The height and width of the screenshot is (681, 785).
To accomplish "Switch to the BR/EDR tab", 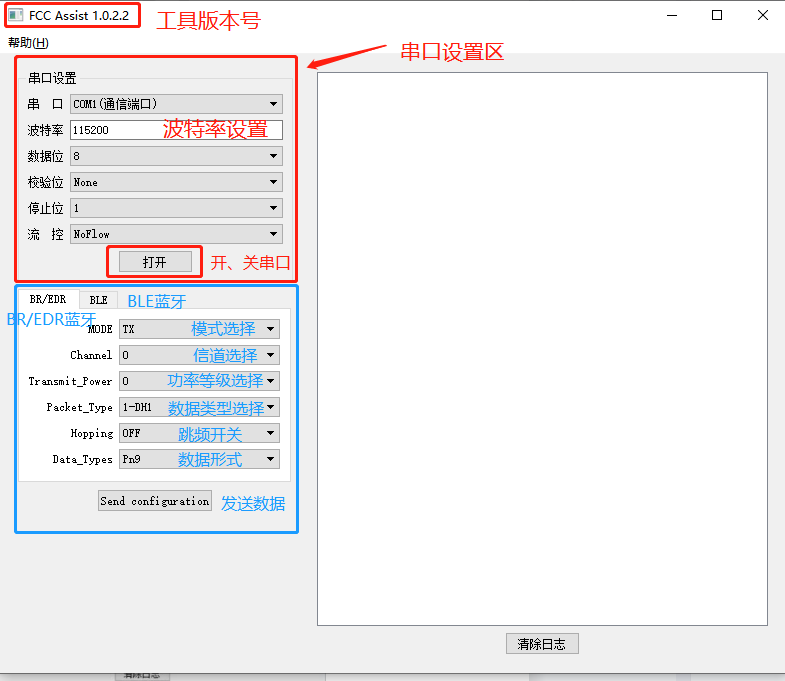I will click(48, 299).
